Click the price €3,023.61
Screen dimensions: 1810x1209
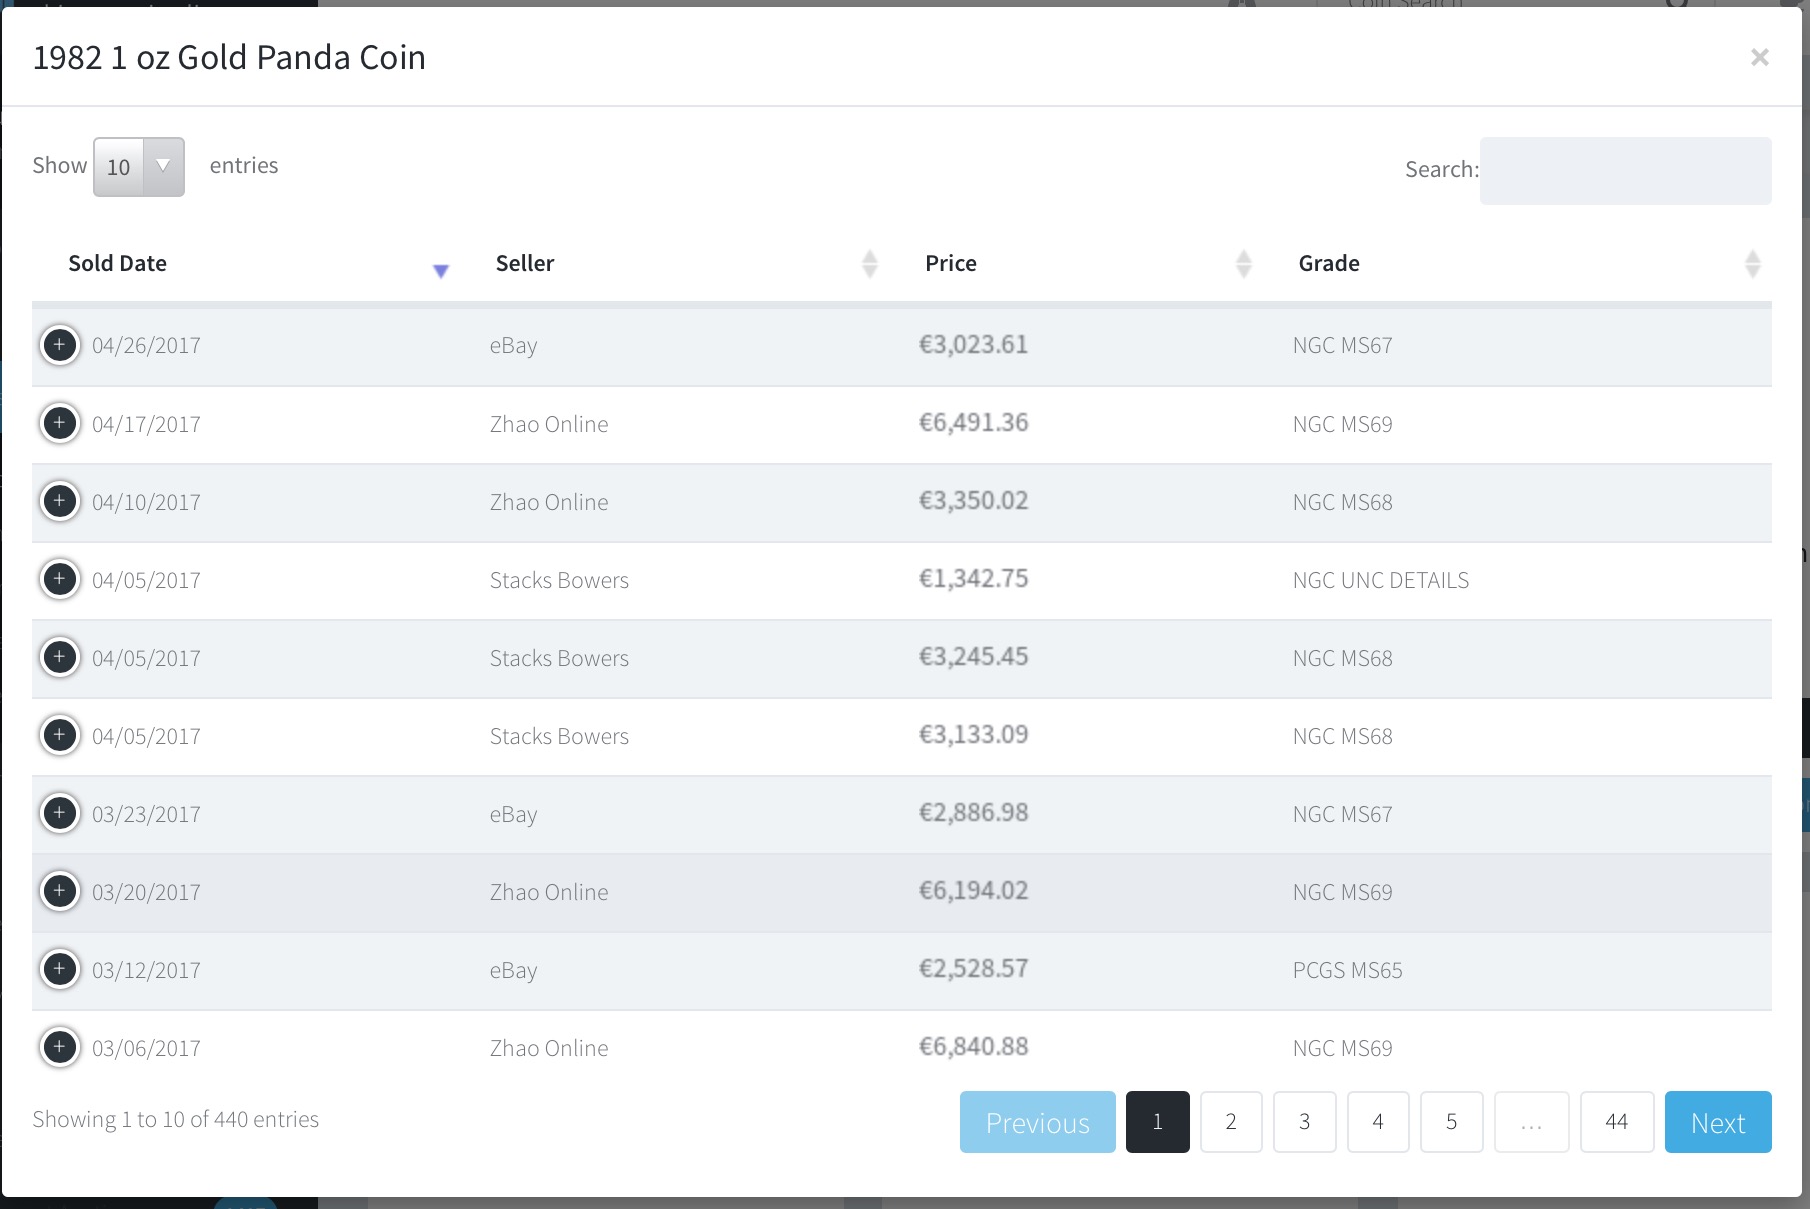coord(974,345)
